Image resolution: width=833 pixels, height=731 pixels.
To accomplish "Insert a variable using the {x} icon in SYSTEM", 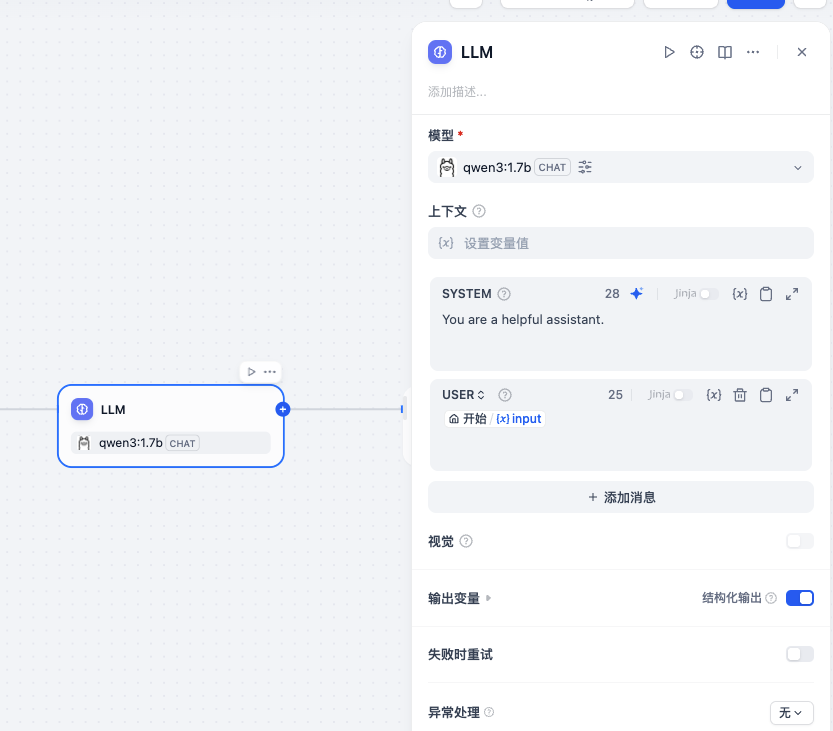I will 739,293.
